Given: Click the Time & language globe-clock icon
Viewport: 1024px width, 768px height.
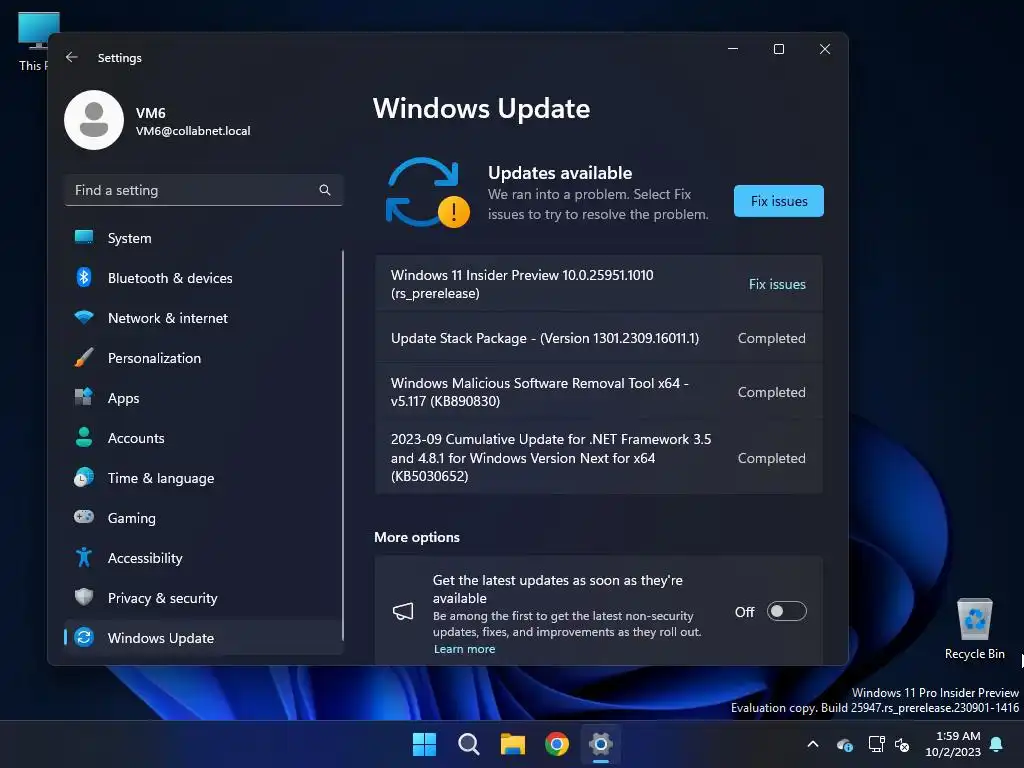Looking at the screenshot, I should [84, 477].
